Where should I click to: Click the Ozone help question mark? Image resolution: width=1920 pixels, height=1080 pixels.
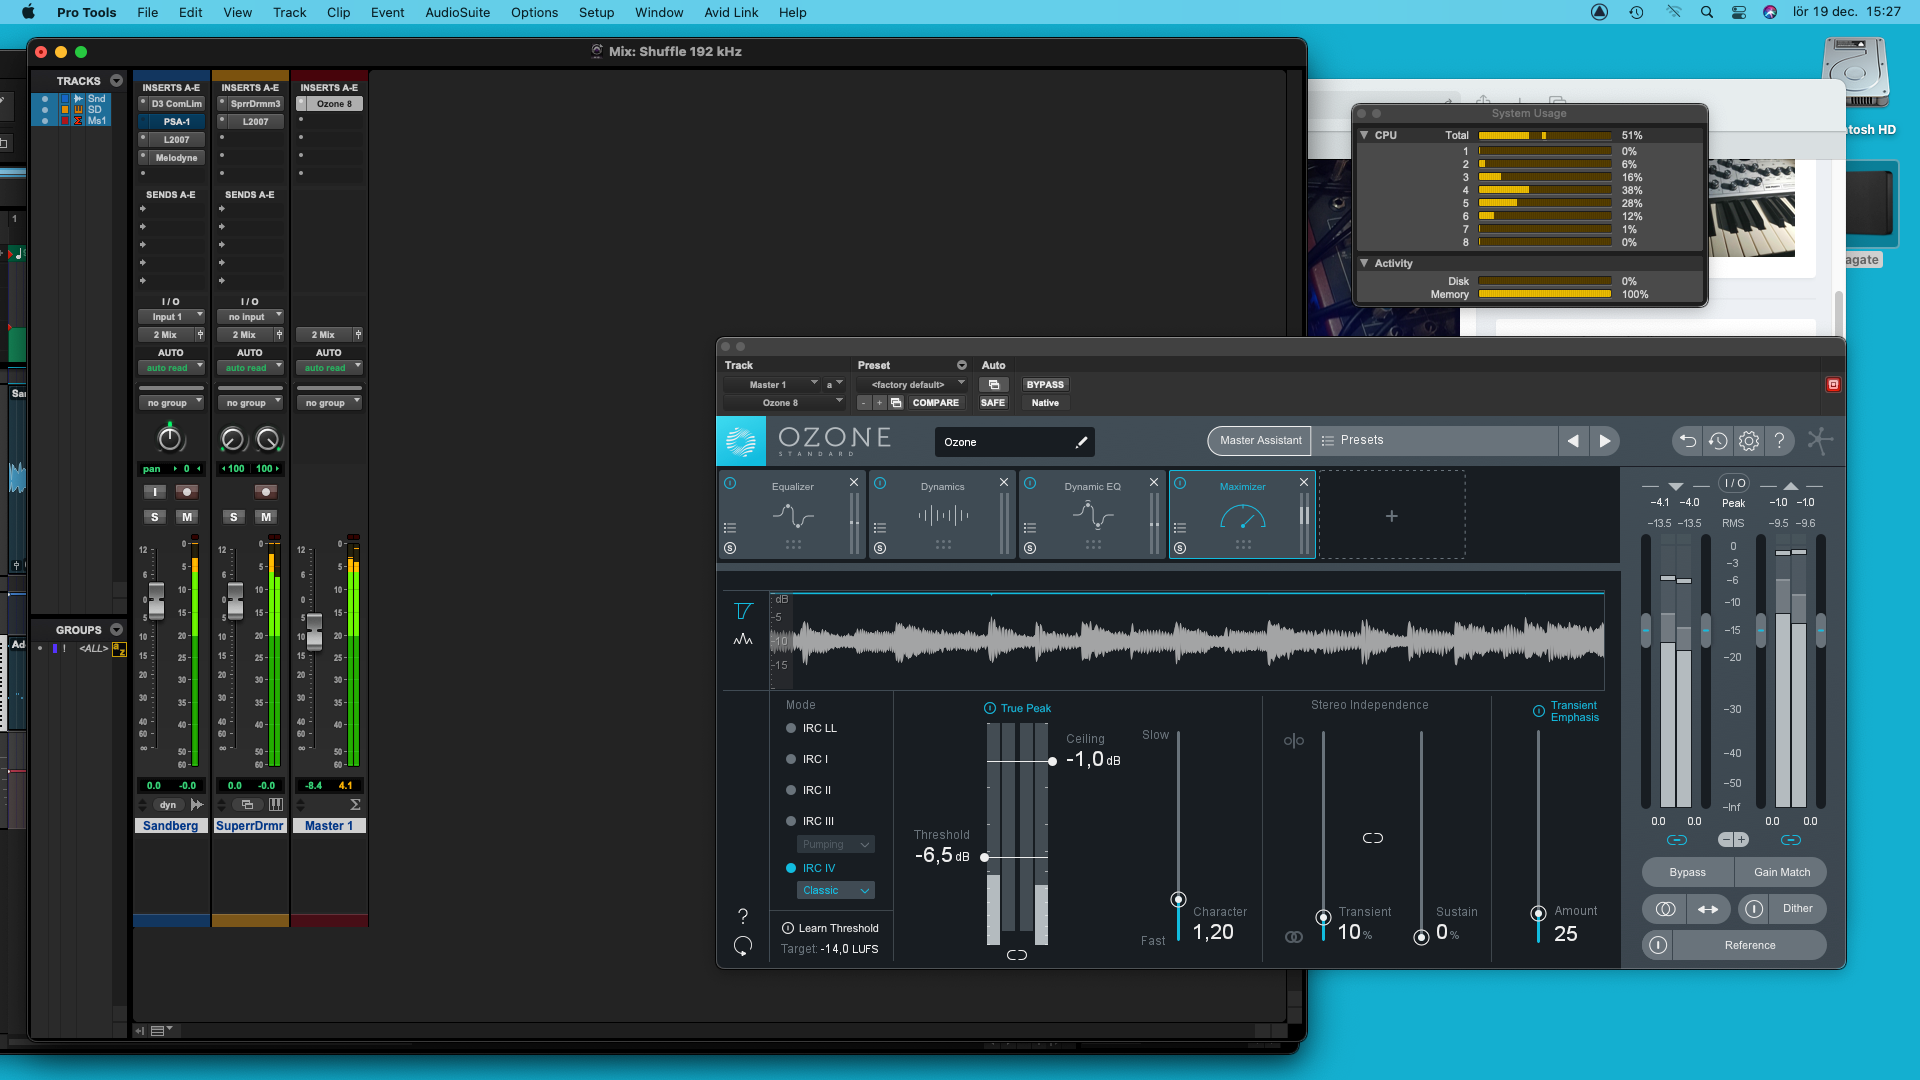[x=1779, y=441]
